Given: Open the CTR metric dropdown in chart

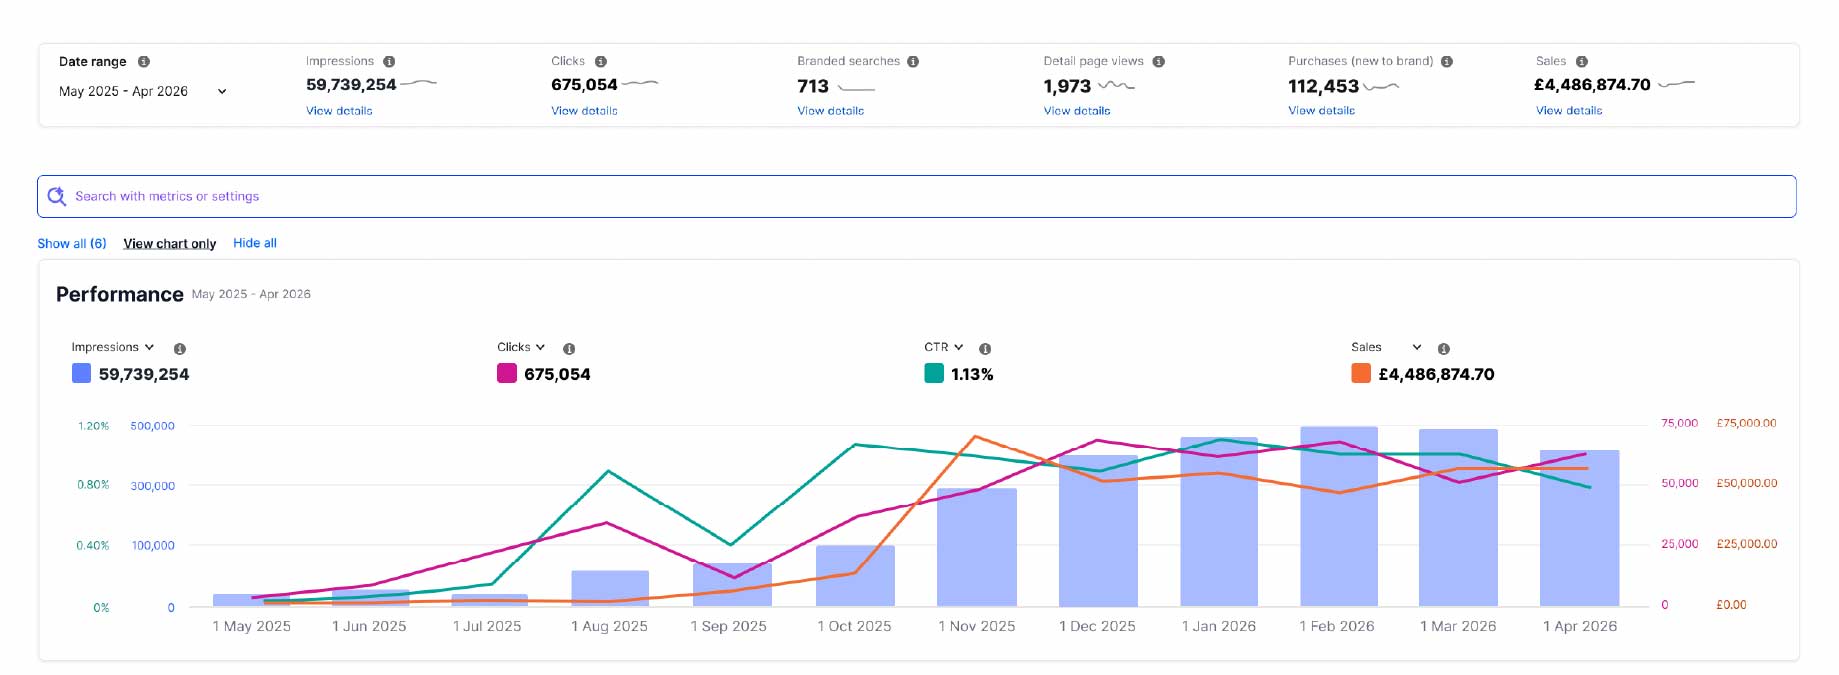Looking at the screenshot, I should [x=944, y=347].
